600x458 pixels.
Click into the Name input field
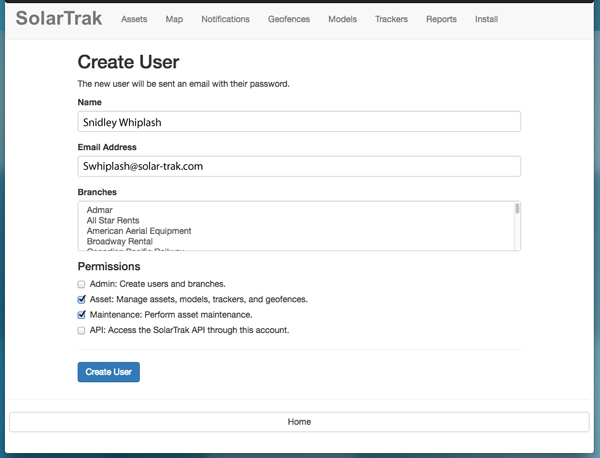click(x=299, y=122)
